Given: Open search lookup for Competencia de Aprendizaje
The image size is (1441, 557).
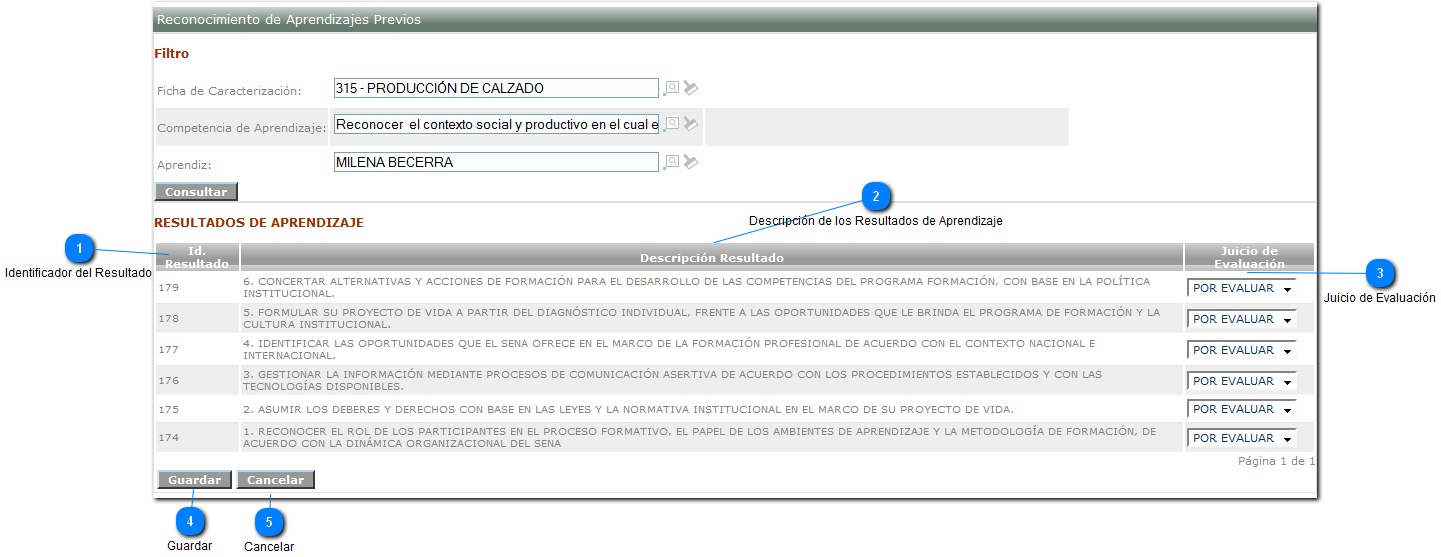Looking at the screenshot, I should (672, 124).
